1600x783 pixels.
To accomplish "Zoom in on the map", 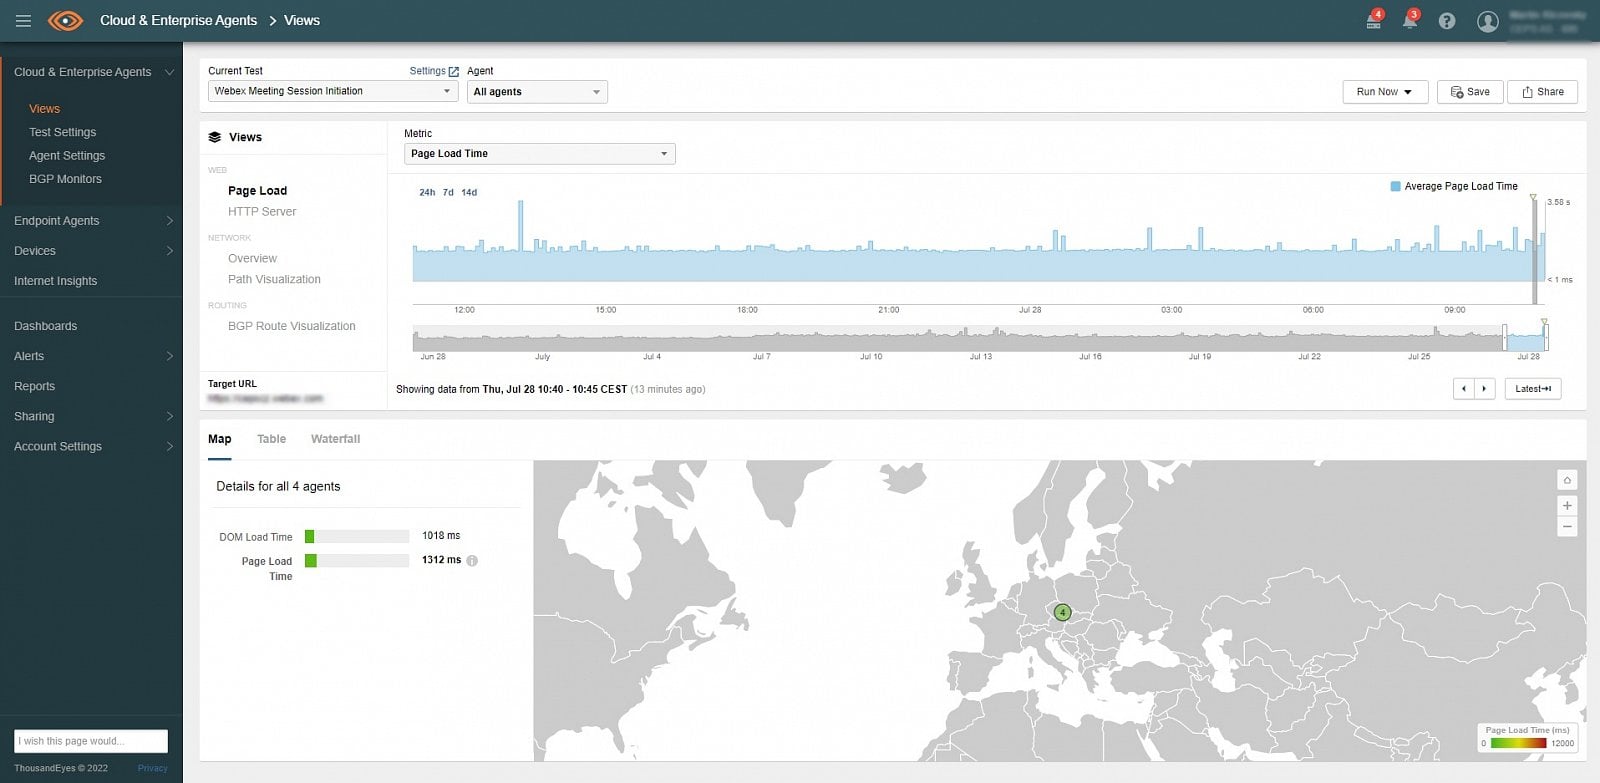I will 1567,506.
